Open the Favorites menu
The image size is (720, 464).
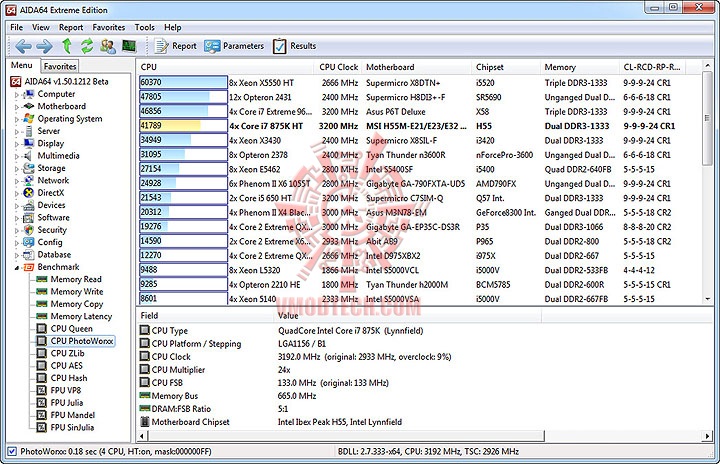click(x=108, y=27)
